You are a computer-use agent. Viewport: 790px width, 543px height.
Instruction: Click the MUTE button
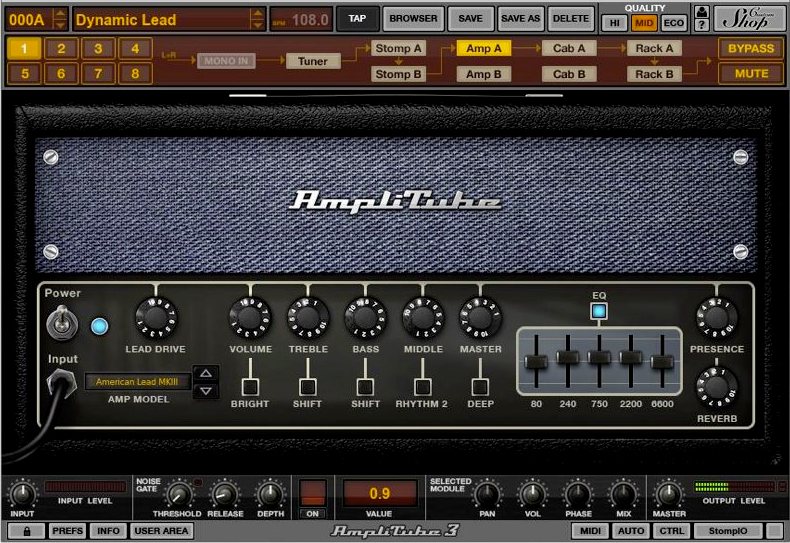pos(751,74)
